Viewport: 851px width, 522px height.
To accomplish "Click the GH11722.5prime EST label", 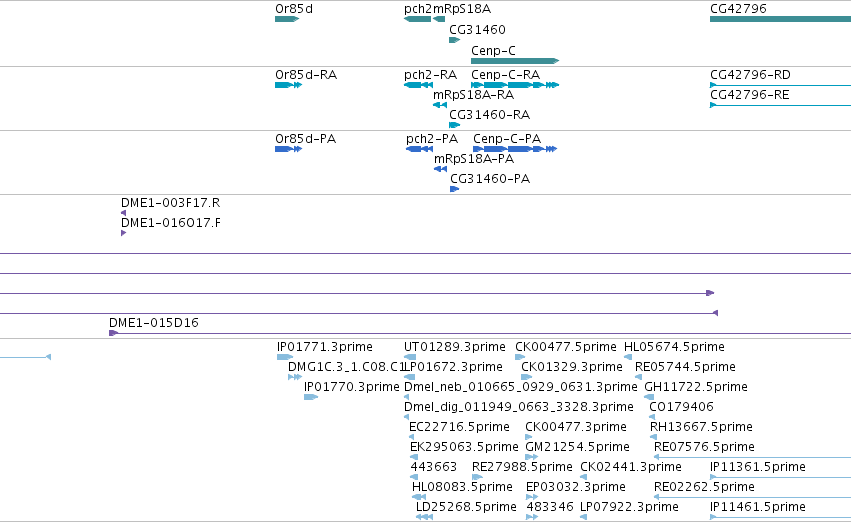I will pos(696,387).
